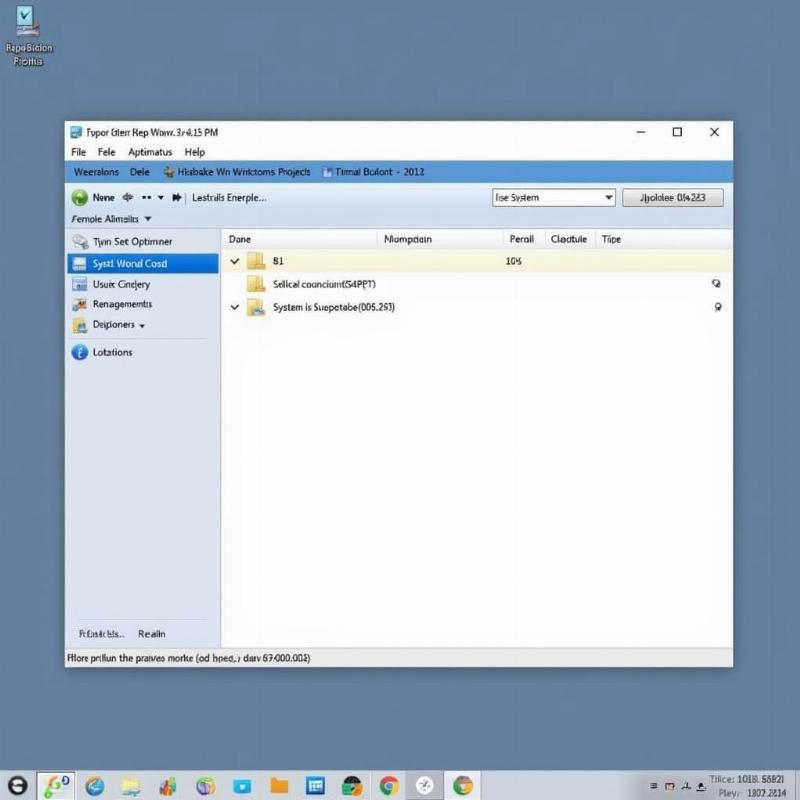Click the Jpolotee button at top right
800x800 pixels.
coord(672,198)
